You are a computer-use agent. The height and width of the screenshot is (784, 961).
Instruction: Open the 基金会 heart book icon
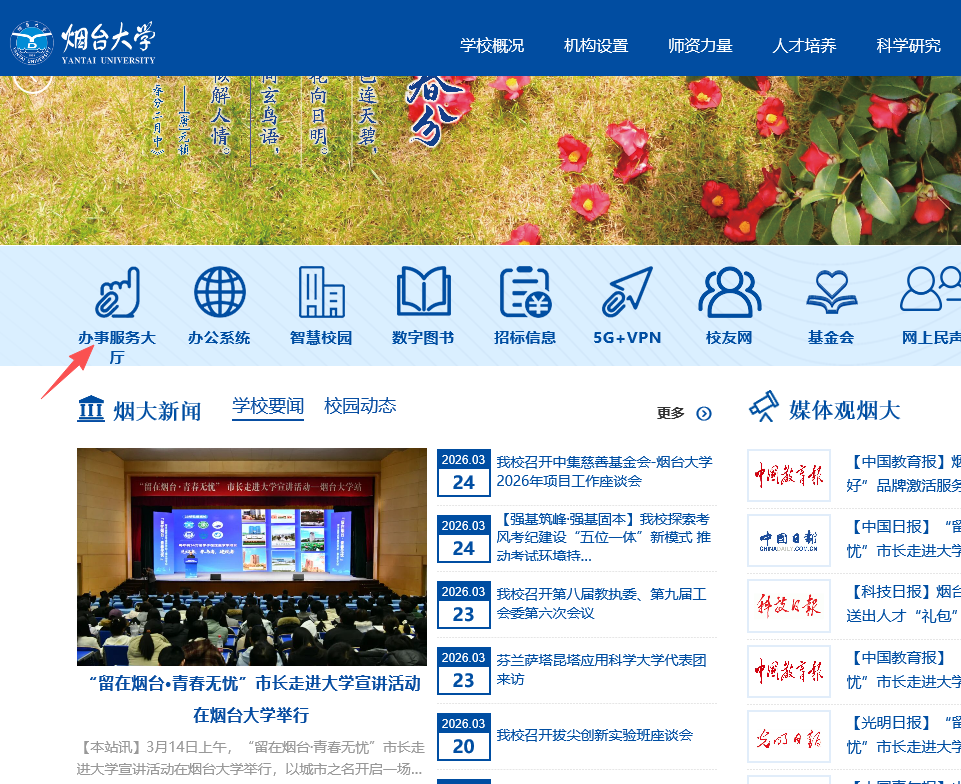point(831,293)
